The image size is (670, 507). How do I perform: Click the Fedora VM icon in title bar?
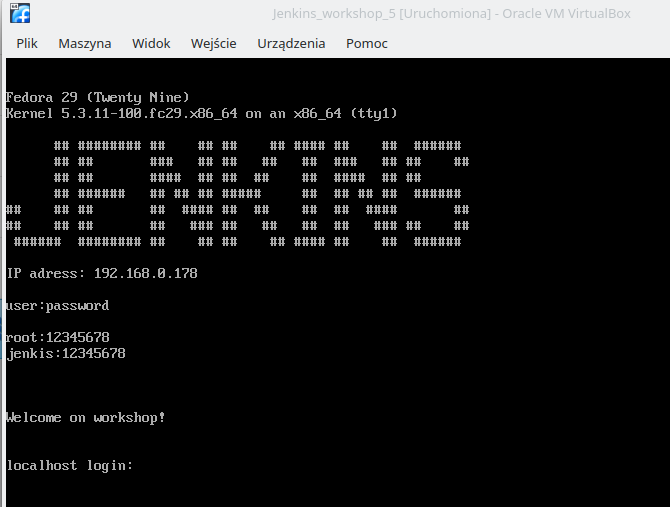(x=20, y=13)
